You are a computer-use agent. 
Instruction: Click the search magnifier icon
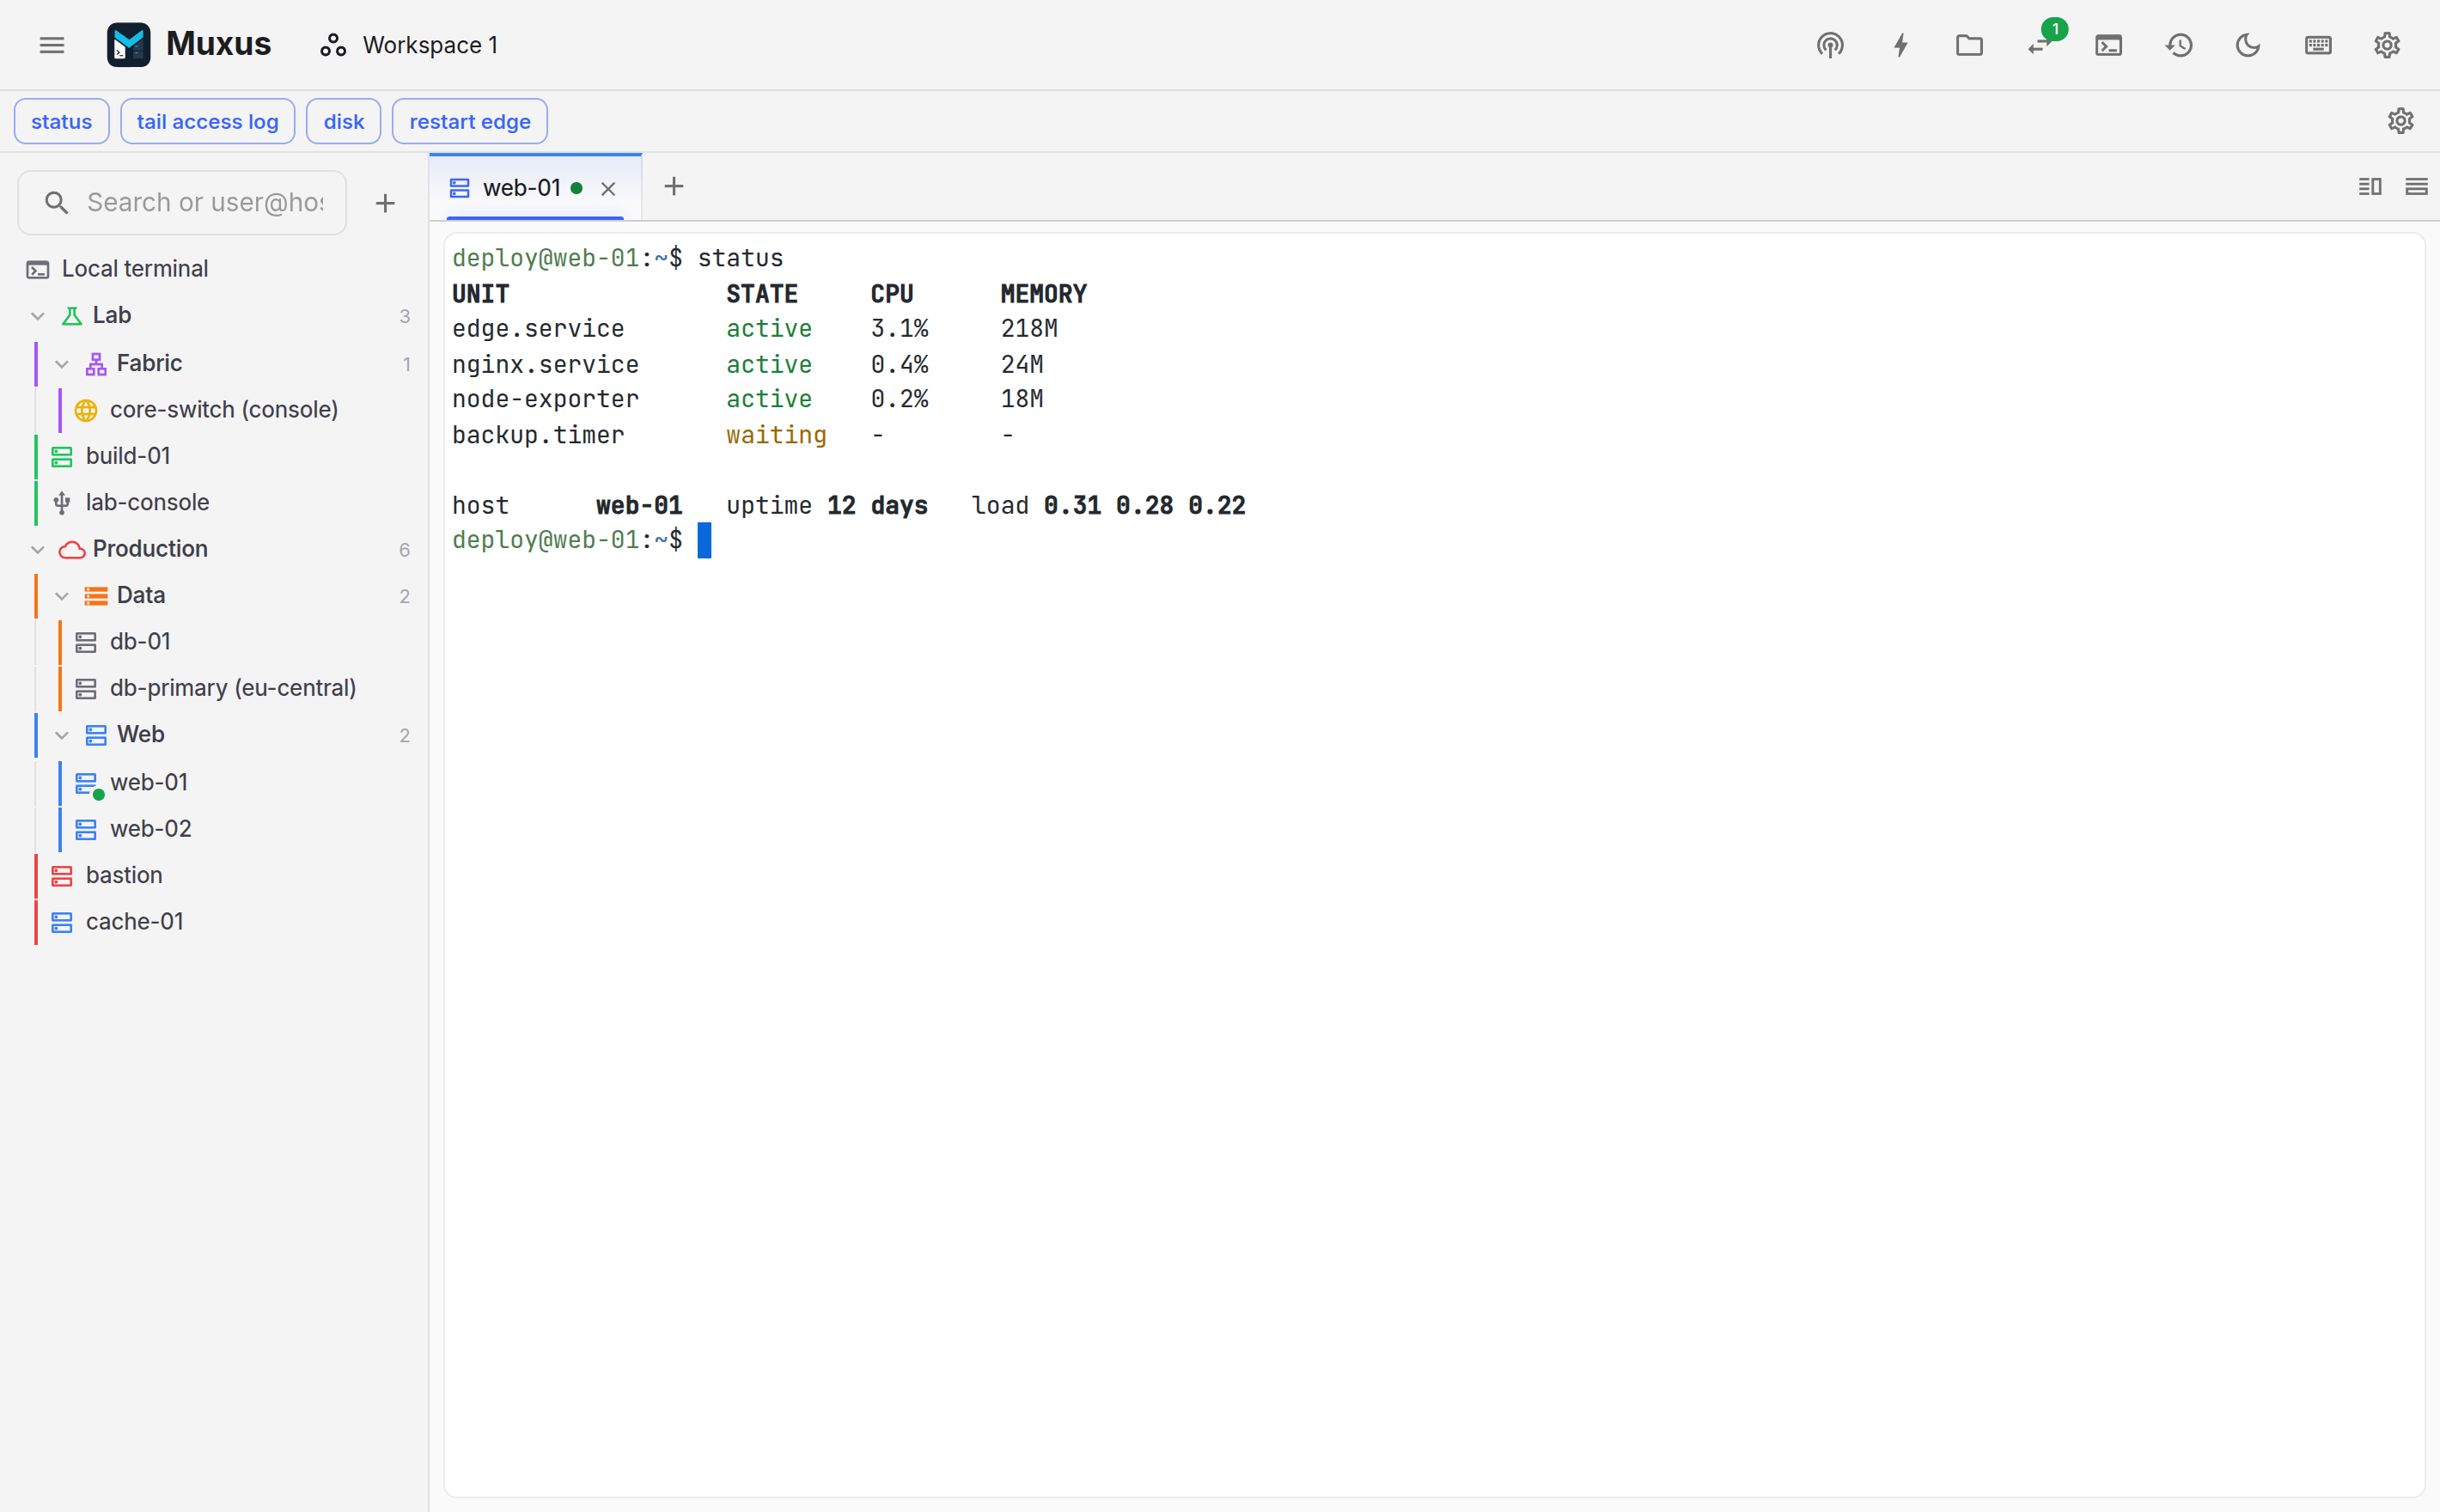point(57,203)
